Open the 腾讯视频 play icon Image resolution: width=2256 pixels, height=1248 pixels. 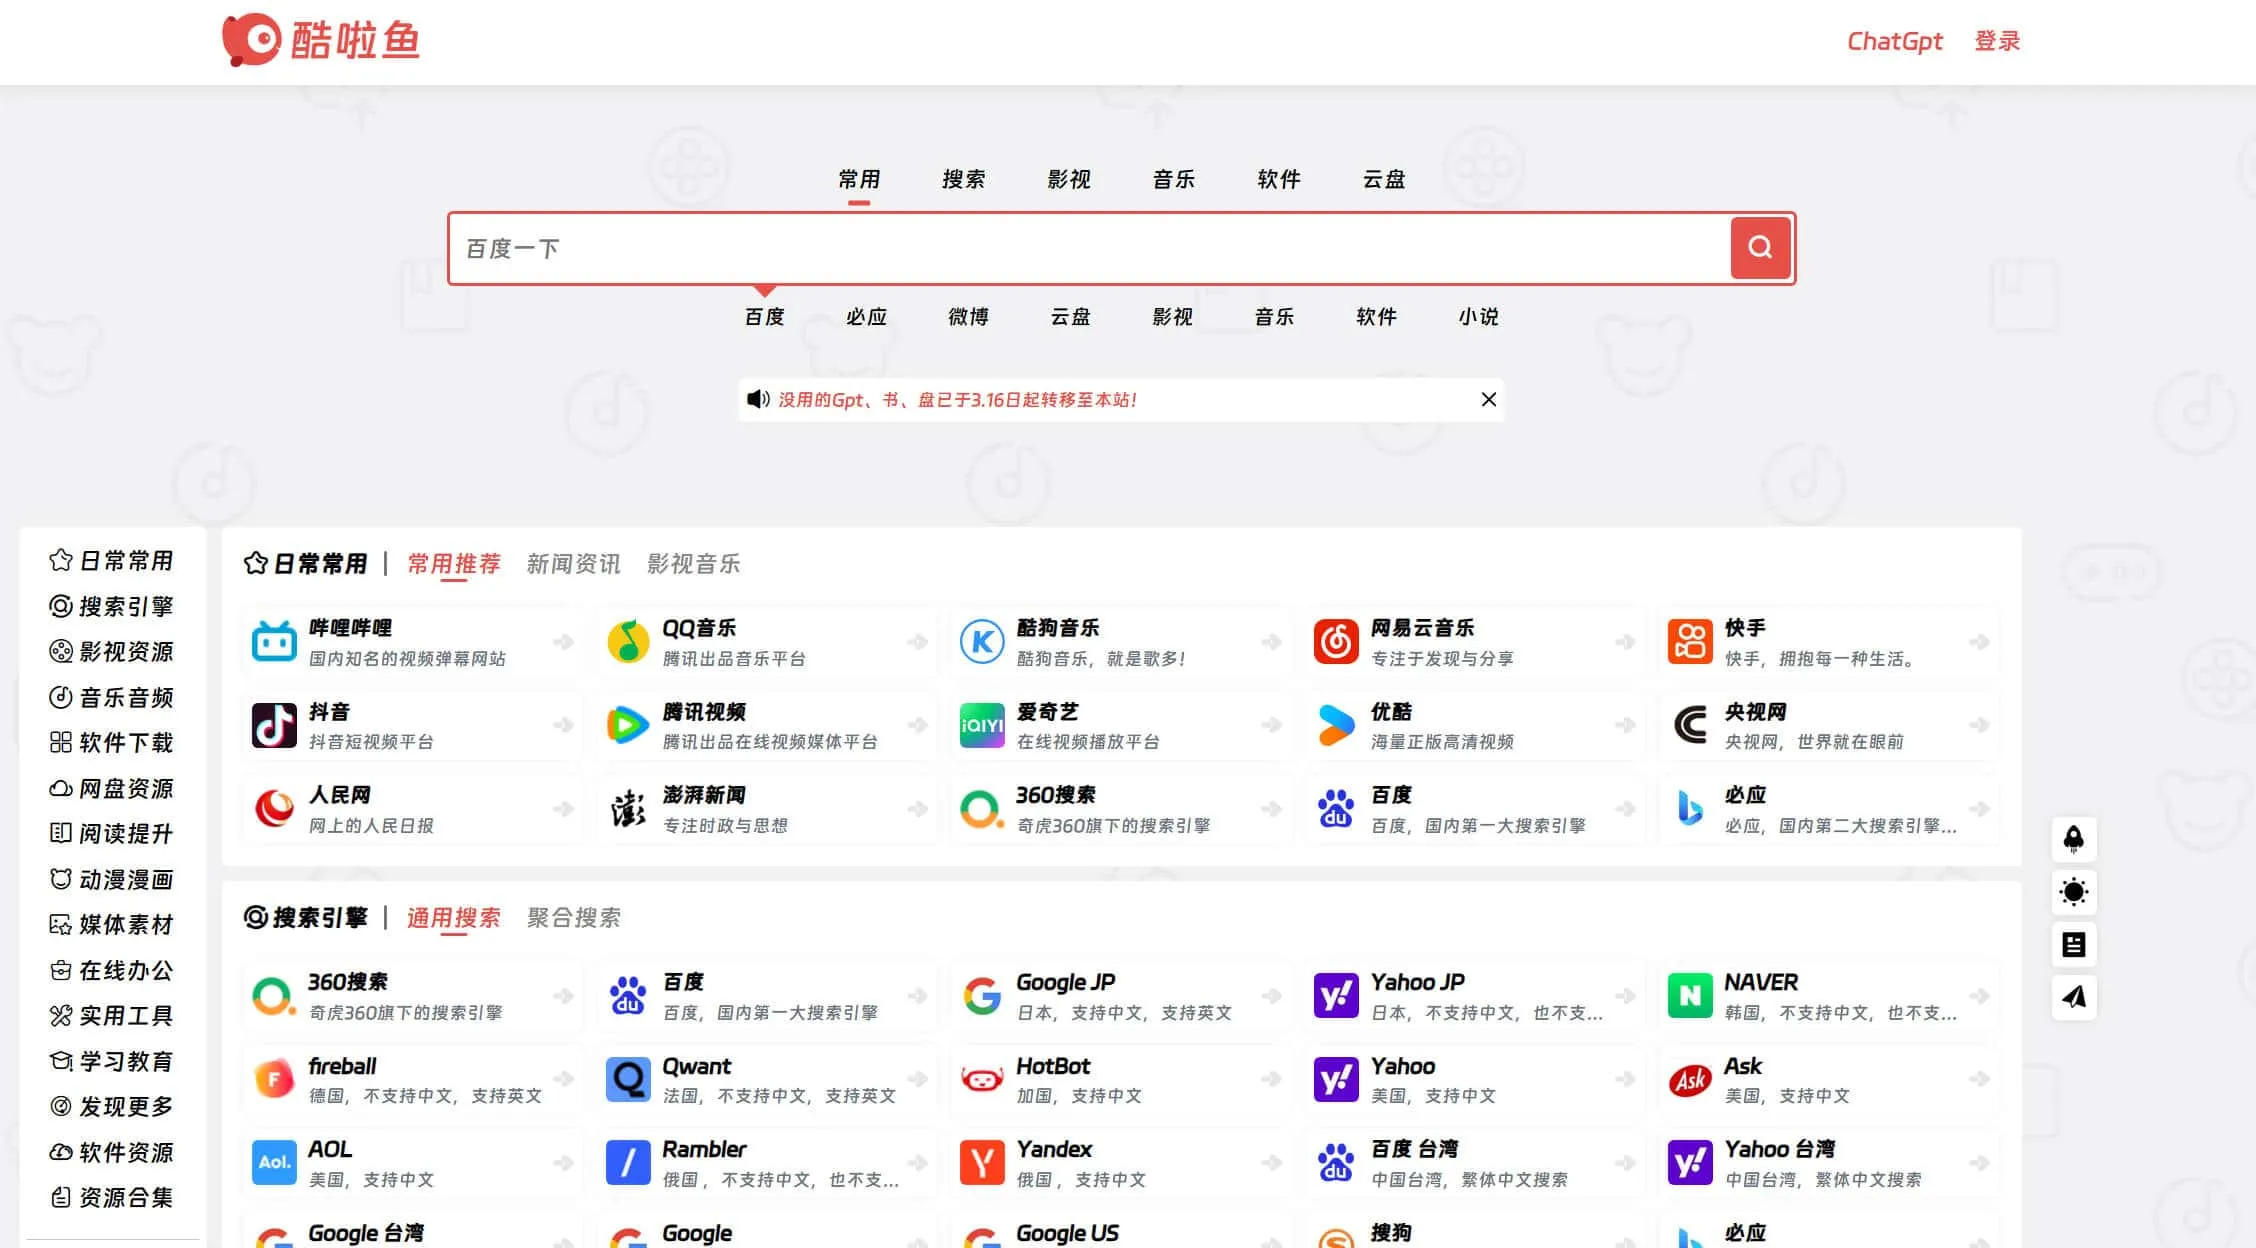tap(628, 725)
